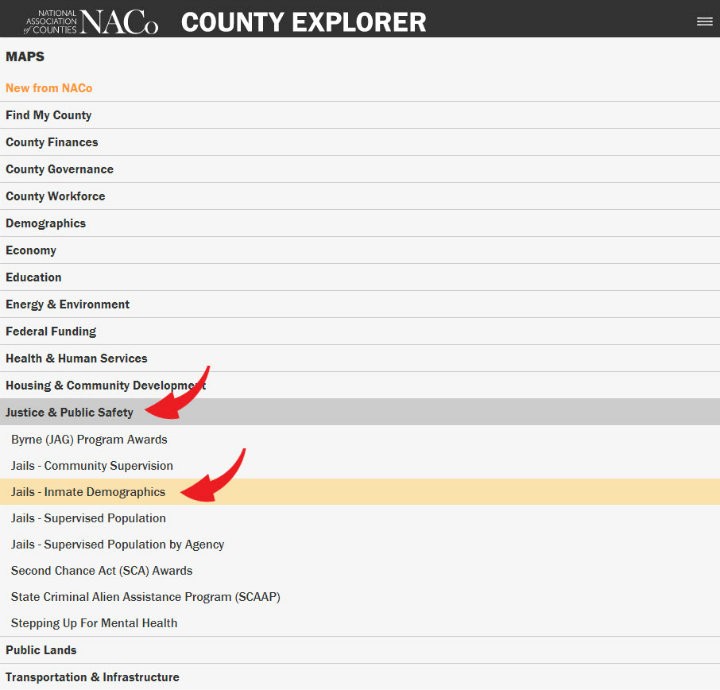Expand County Finances category
Screen dimensions: 720x690
(360, 142)
